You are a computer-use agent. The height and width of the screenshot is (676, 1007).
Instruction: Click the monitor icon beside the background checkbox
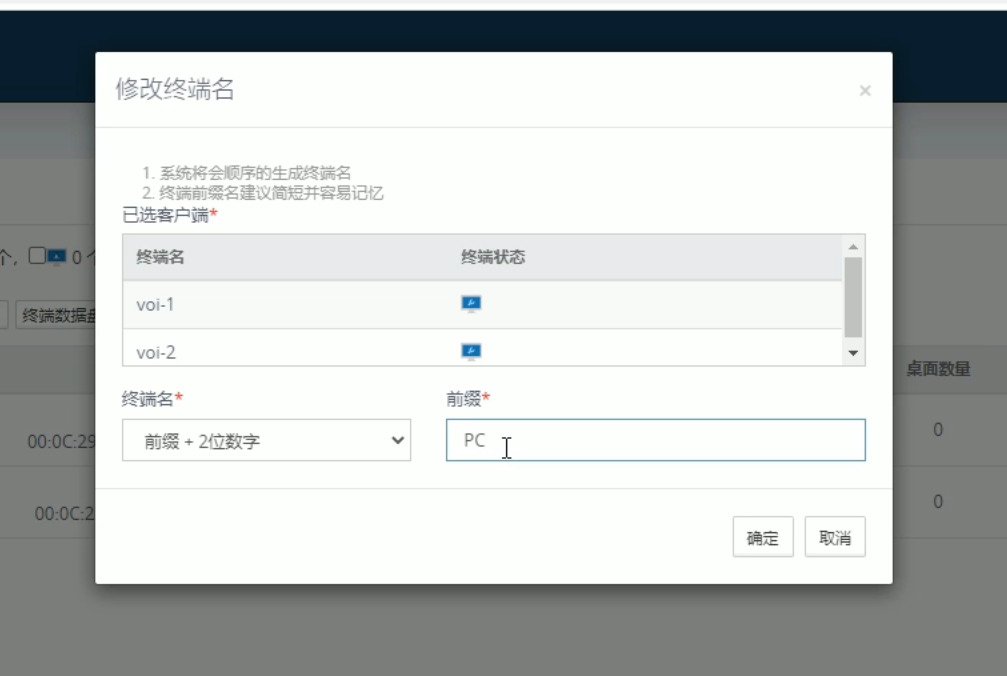click(57, 257)
